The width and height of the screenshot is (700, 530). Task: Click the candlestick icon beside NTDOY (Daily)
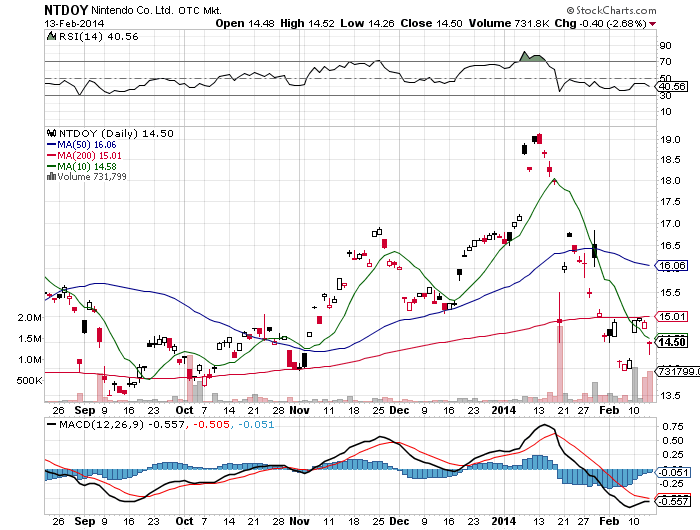[x=51, y=133]
